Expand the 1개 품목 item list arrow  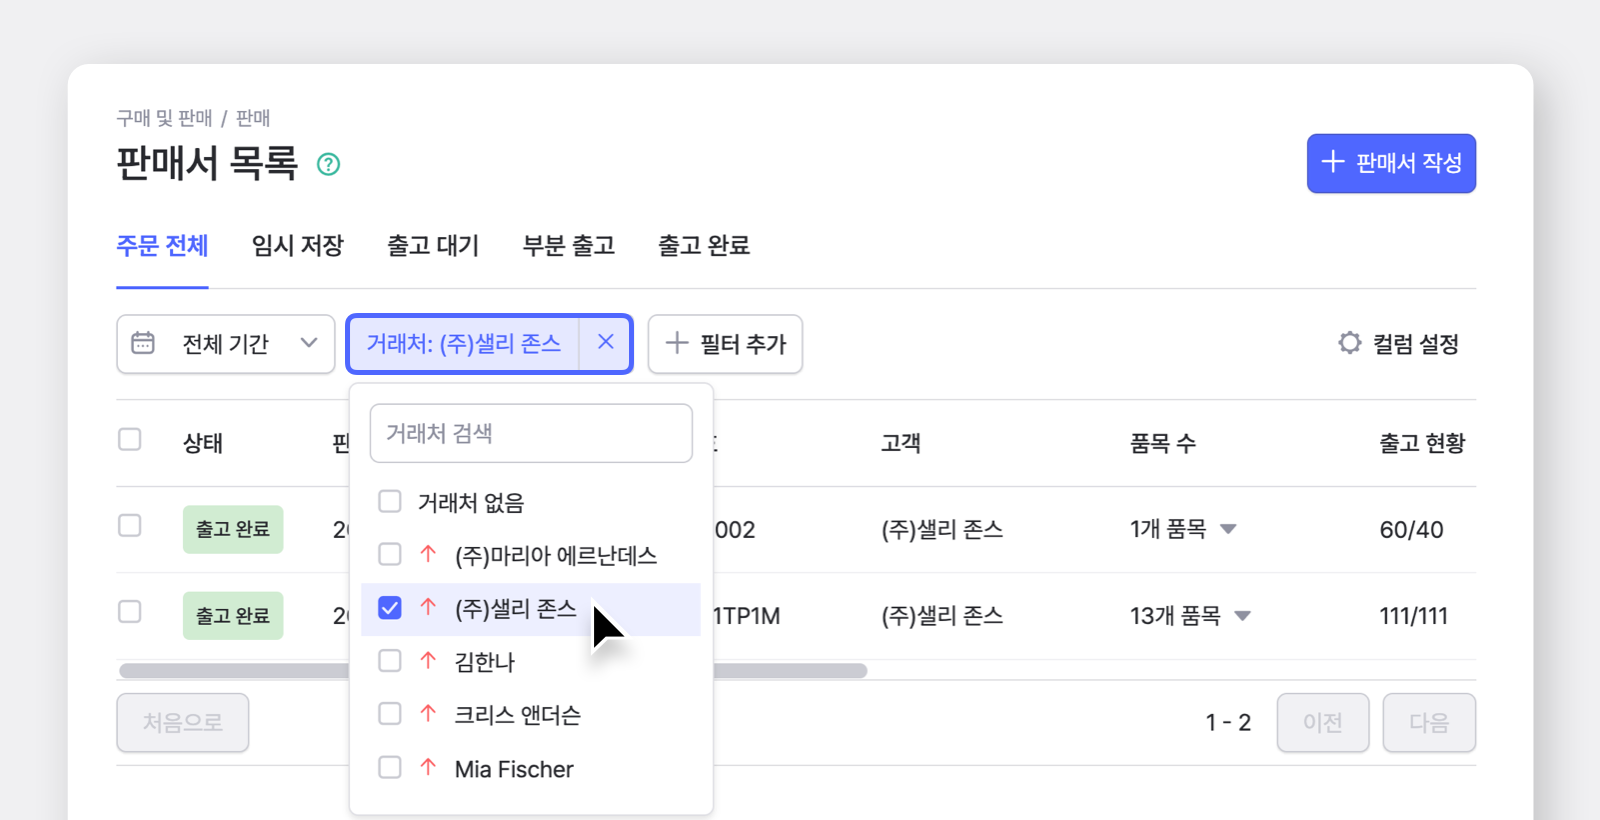pos(1229,529)
